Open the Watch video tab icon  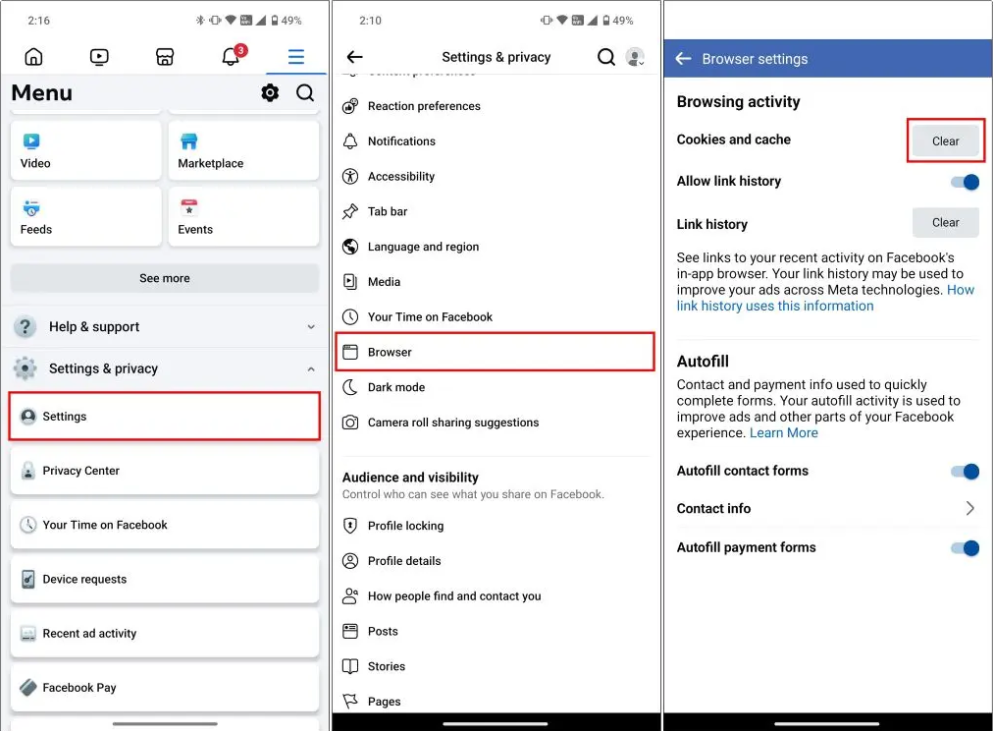click(99, 57)
